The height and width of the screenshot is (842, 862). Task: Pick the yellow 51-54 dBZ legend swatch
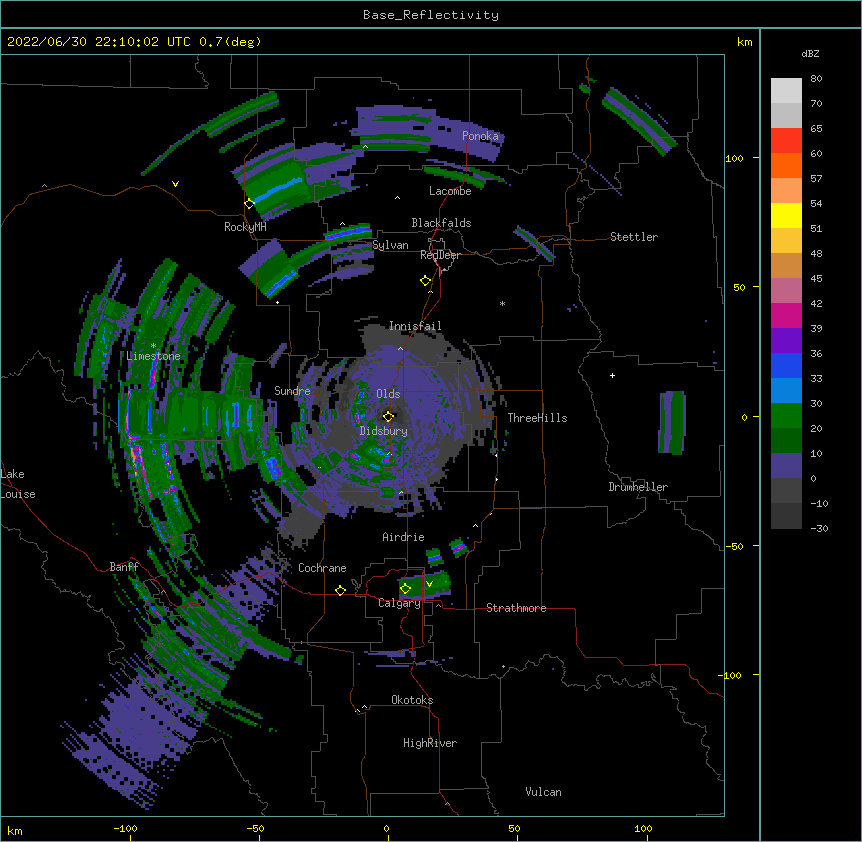coord(786,215)
